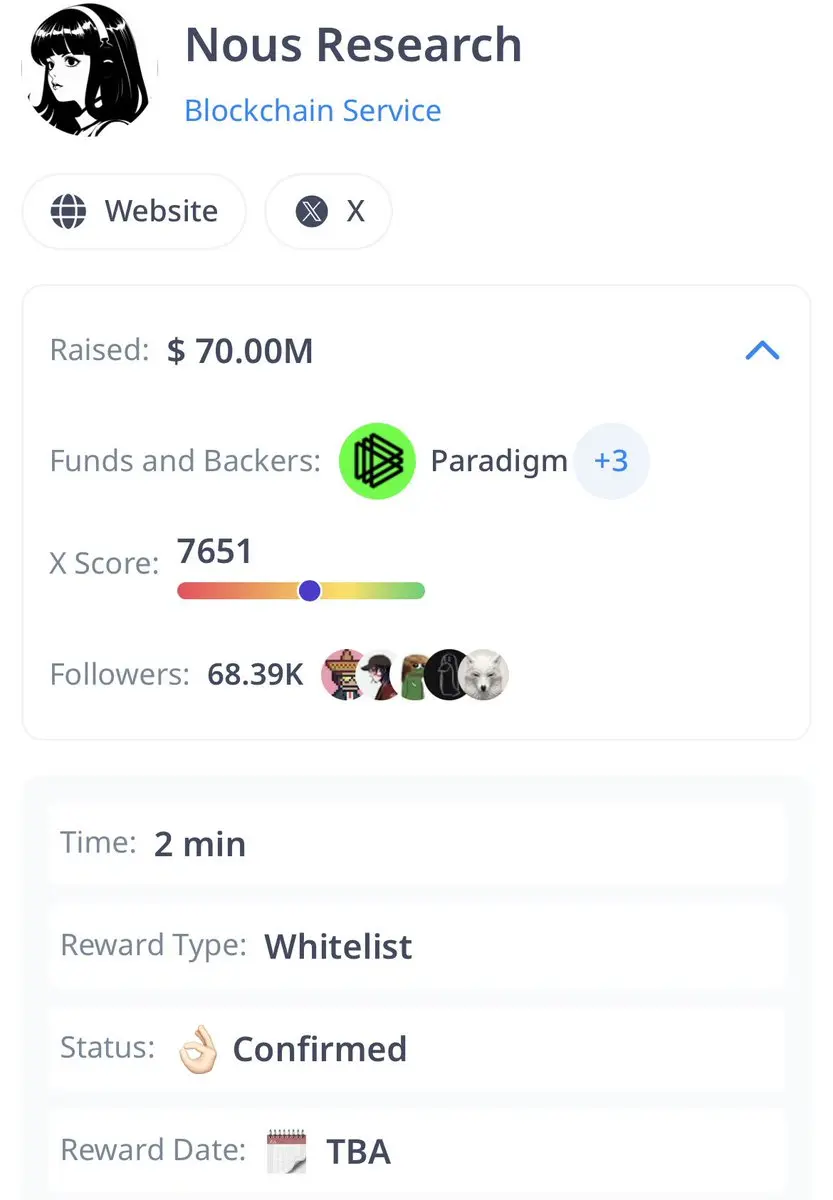Click the calendar icon beside TBA
Image resolution: width=833 pixels, height=1200 pixels.
click(287, 1151)
